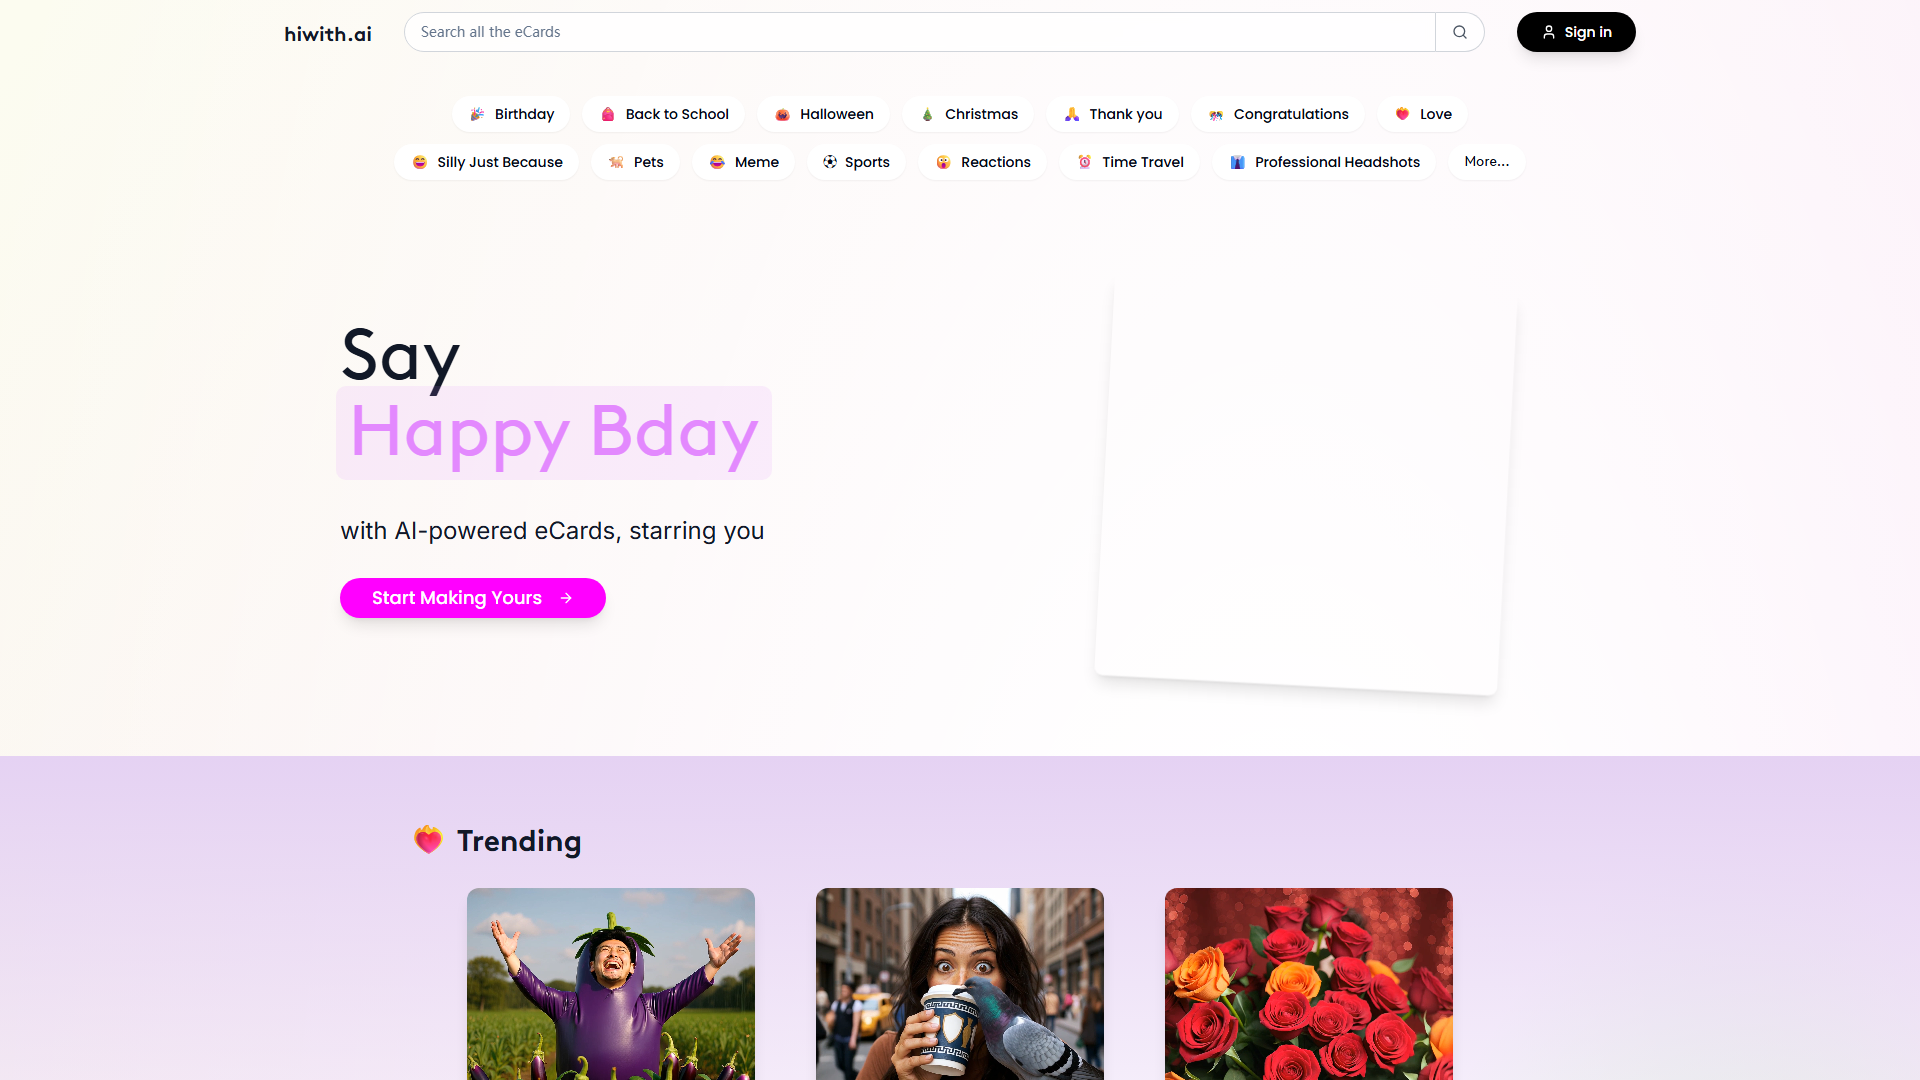Select the Thank you category chip
This screenshot has width=1920, height=1080.
tap(1112, 114)
